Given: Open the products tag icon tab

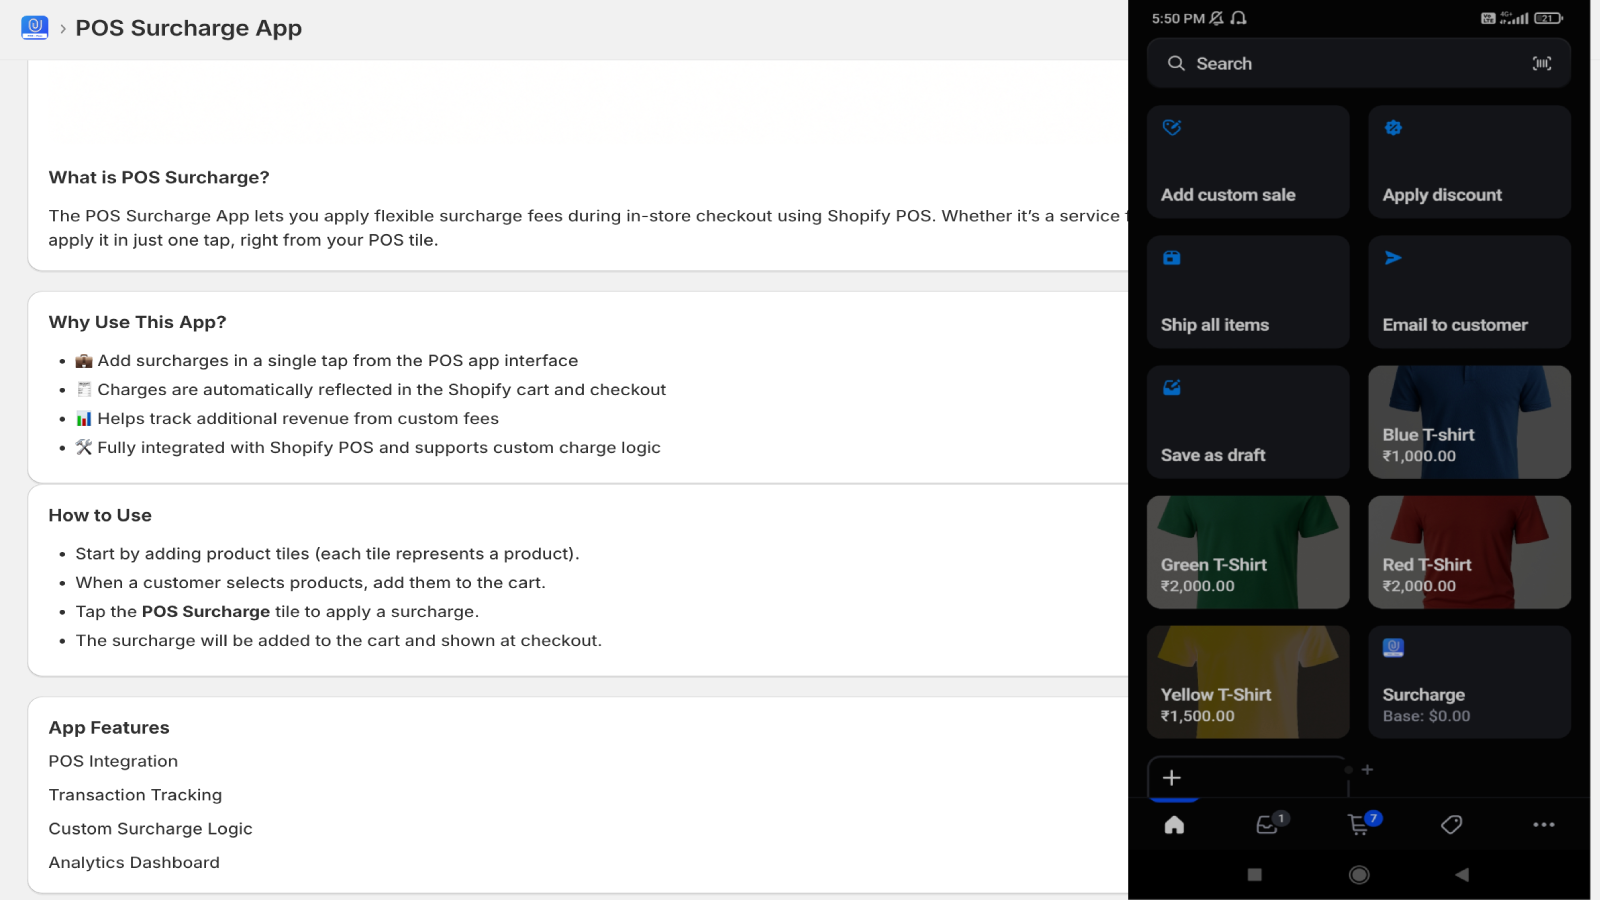Looking at the screenshot, I should (x=1451, y=824).
